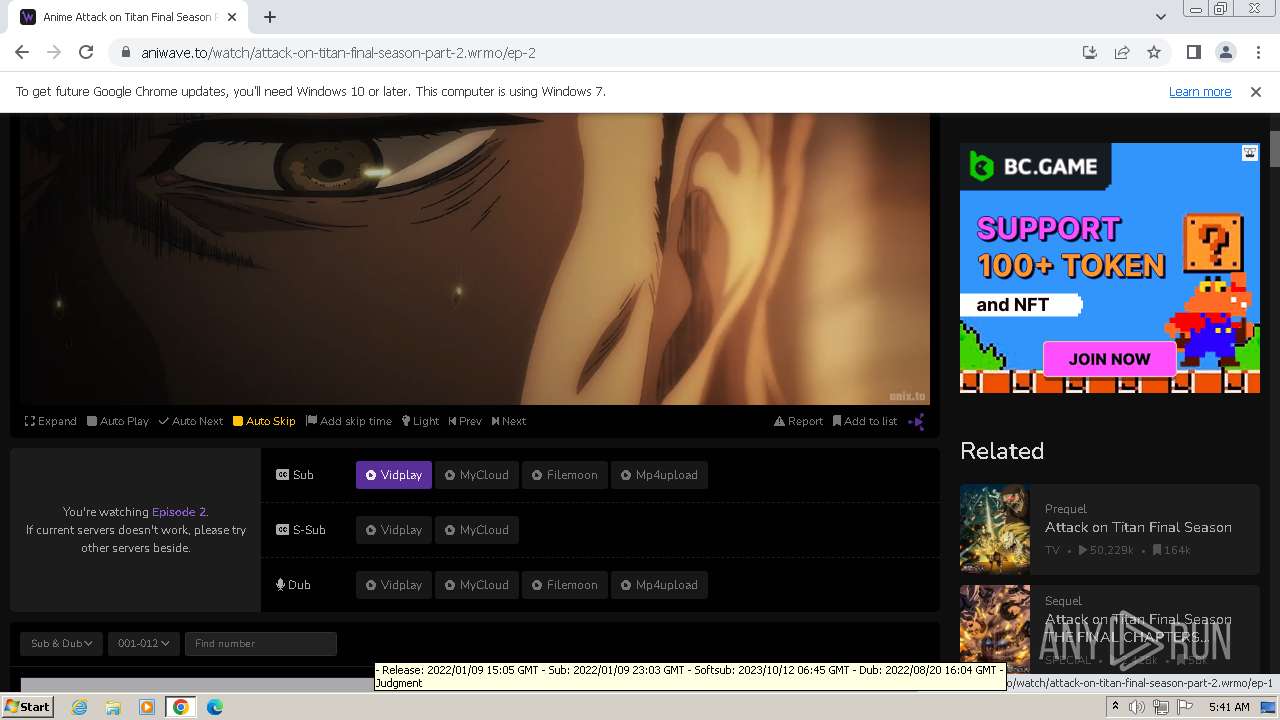Screen dimensions: 1280x720
Task: Click the share page icon in address bar
Action: click(x=1122, y=52)
